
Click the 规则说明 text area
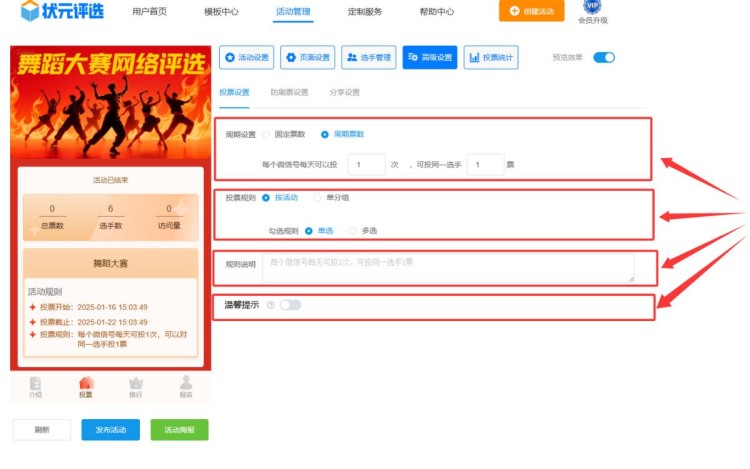pyautogui.click(x=447, y=267)
